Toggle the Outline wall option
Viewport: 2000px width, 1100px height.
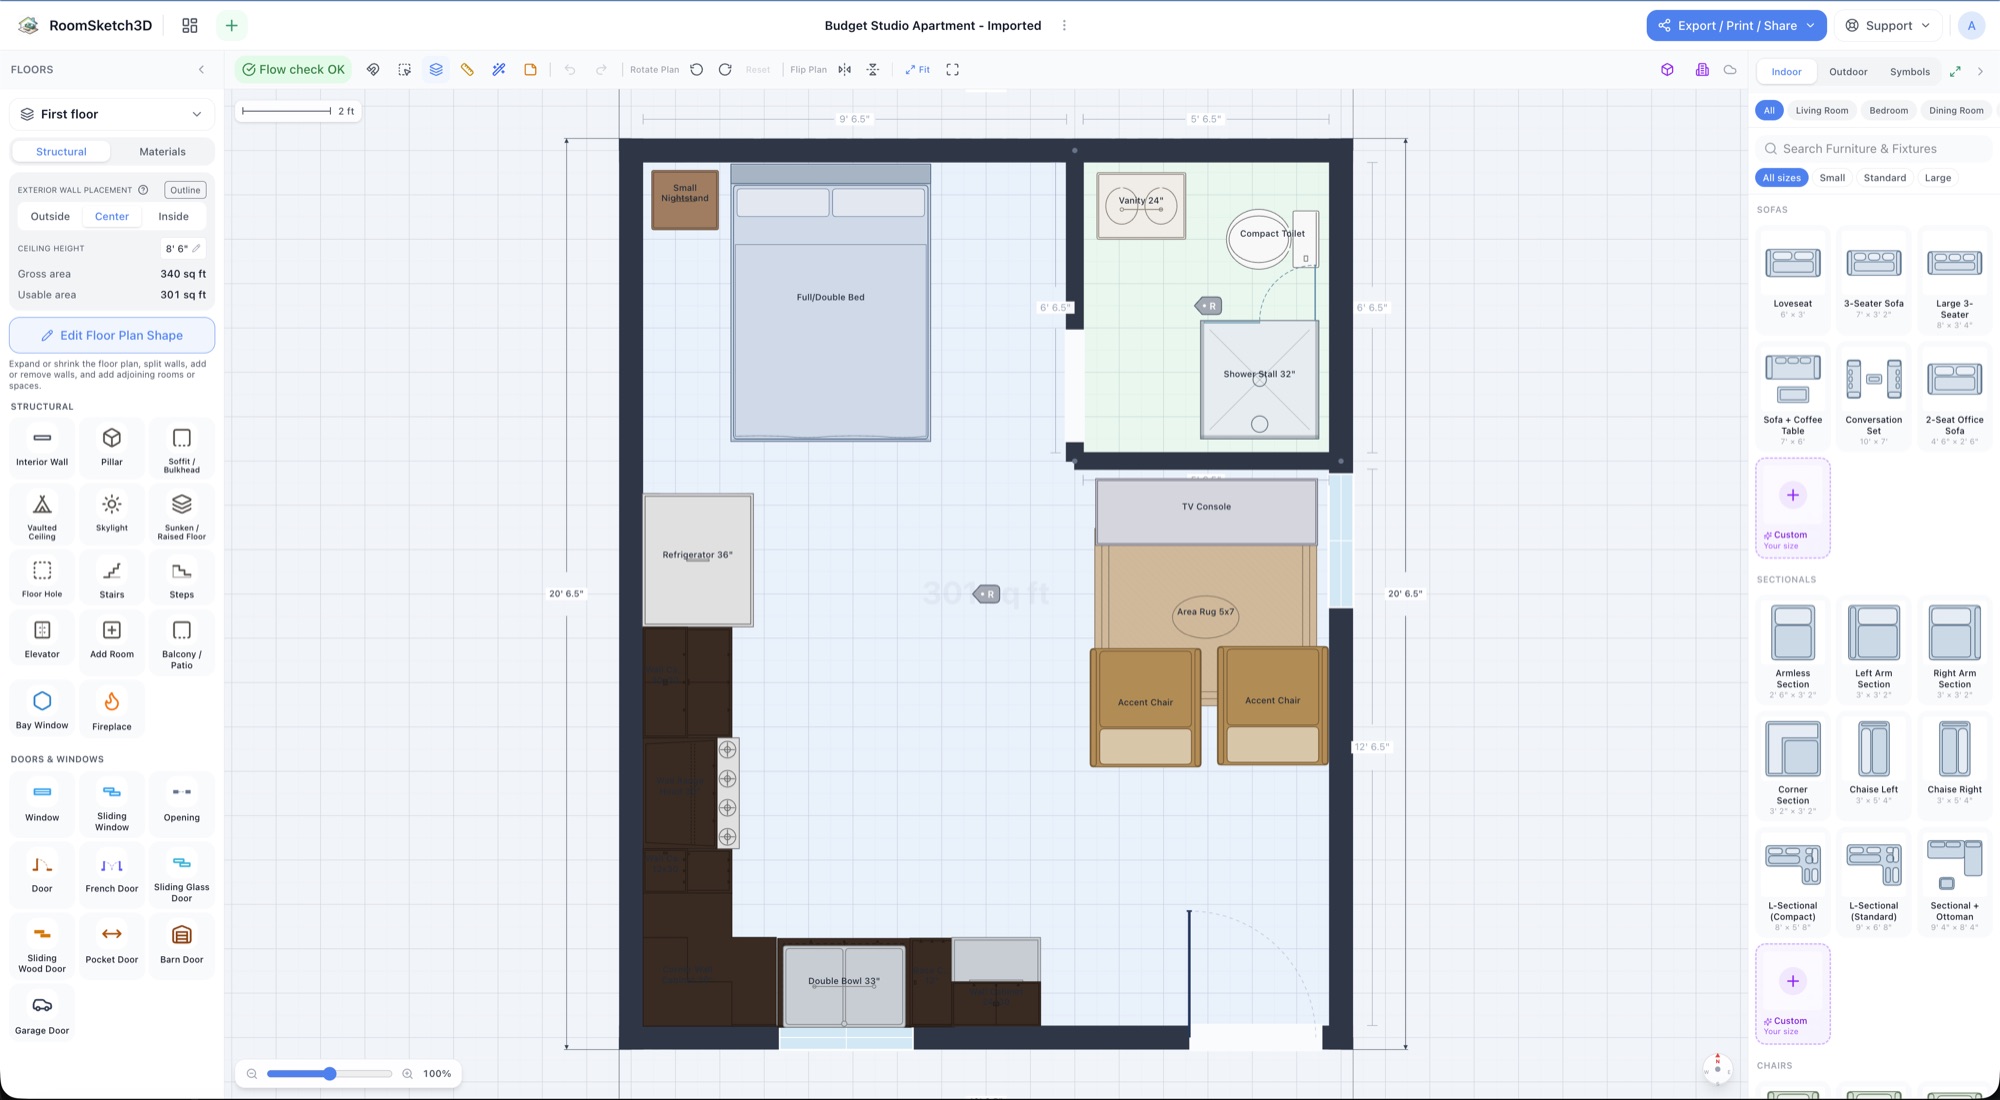[185, 190]
